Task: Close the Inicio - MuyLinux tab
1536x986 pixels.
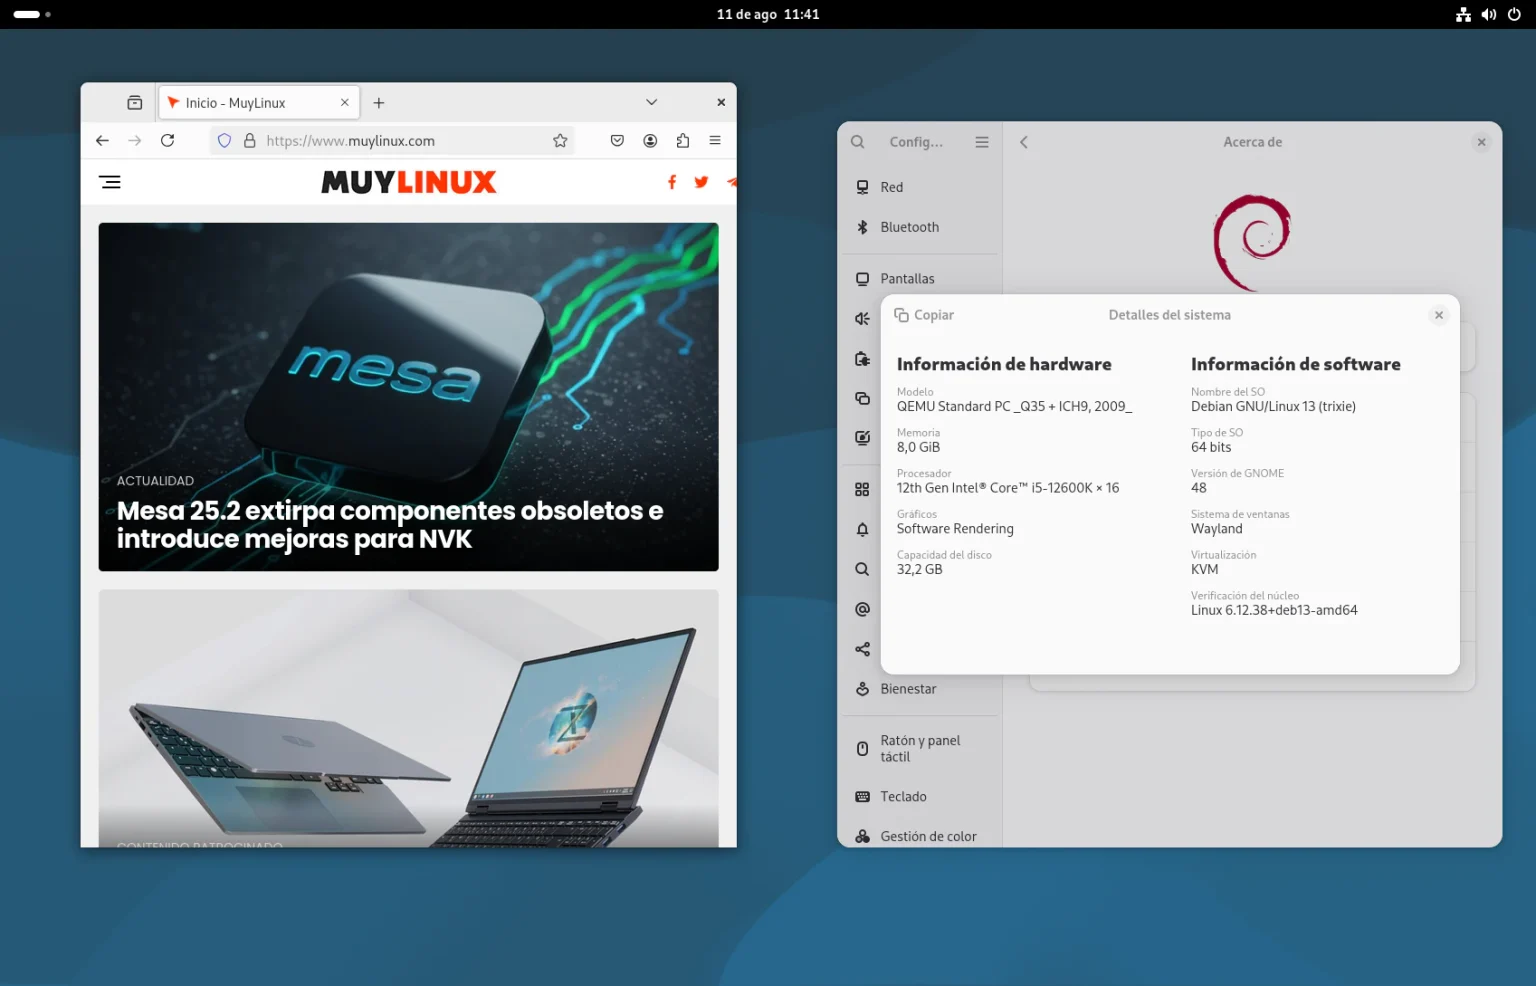Action: [x=344, y=102]
